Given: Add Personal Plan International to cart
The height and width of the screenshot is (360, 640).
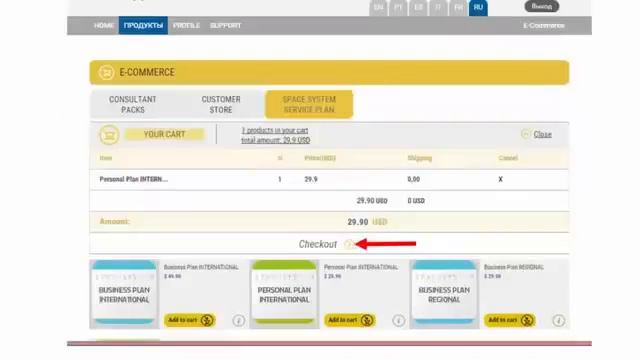Looking at the screenshot, I should 350,320.
